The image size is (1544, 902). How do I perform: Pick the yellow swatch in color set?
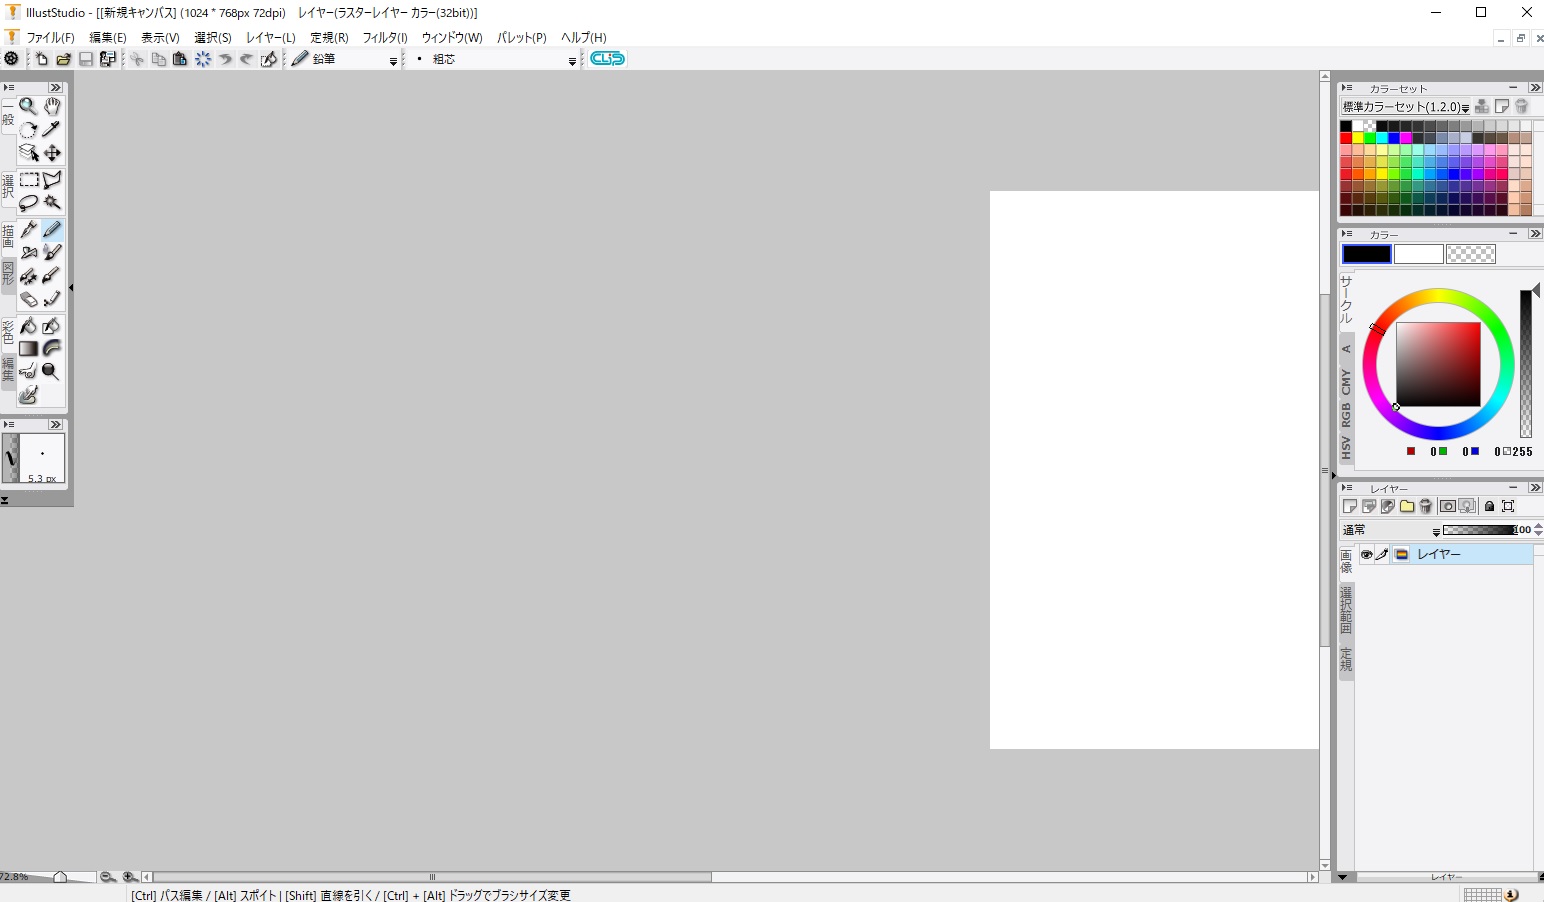[x=1358, y=138]
